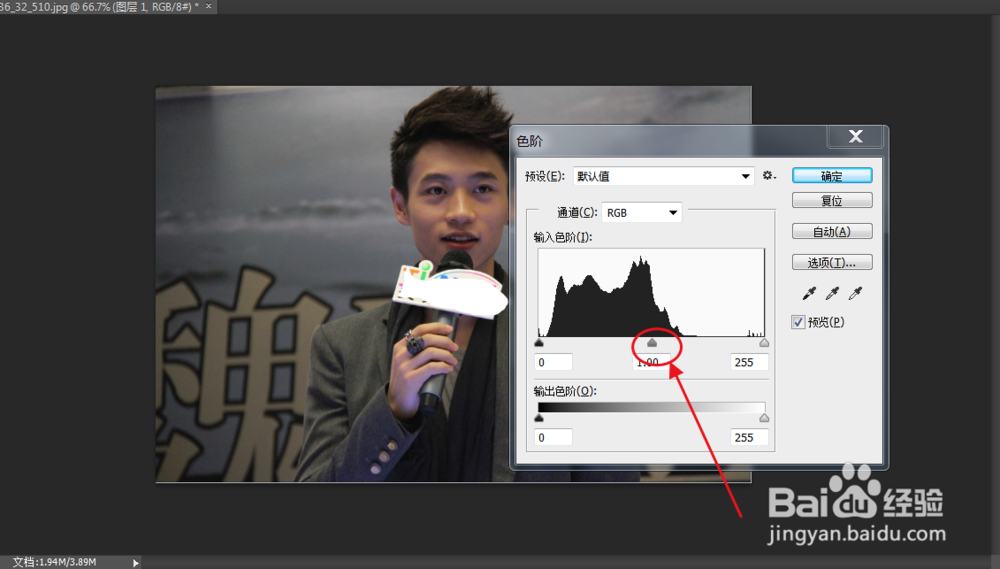Image resolution: width=1000 pixels, height=569 pixels.
Task: Click the output black level slider
Action: click(x=539, y=418)
